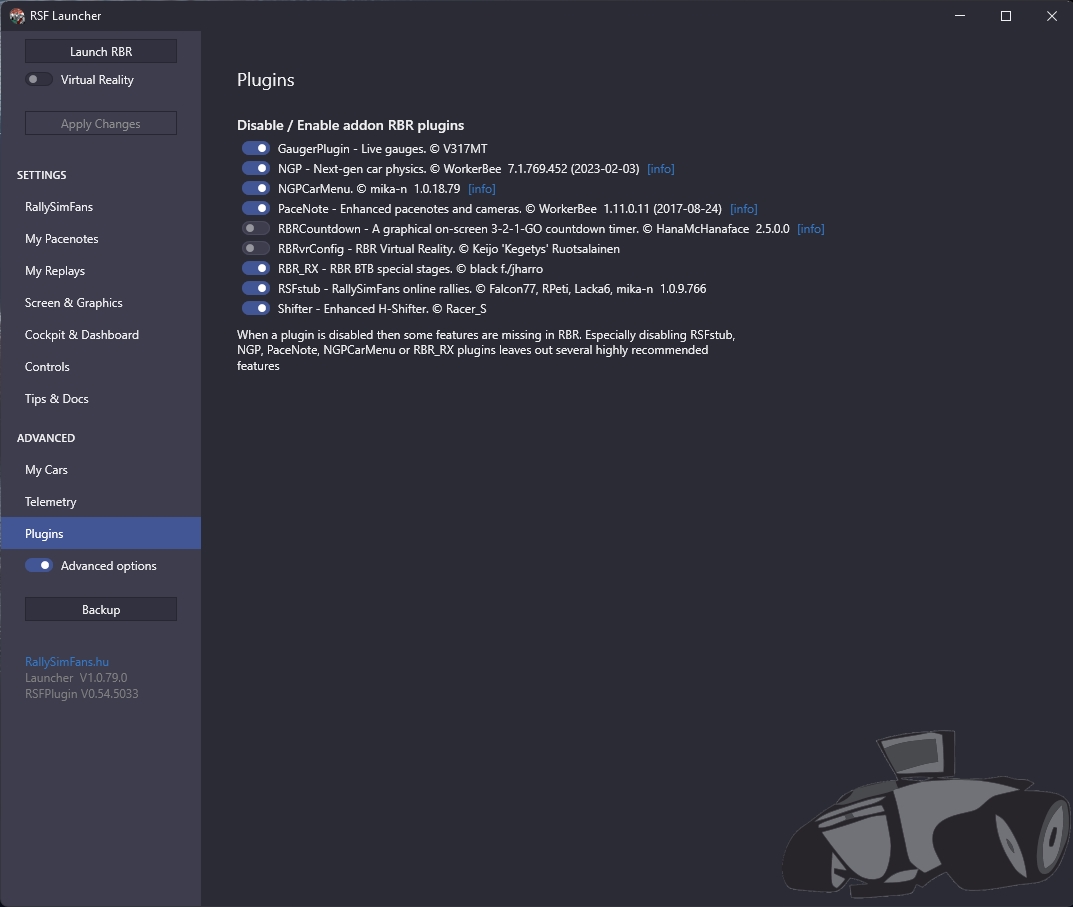
Task: Open the PaceNote info link
Action: point(743,209)
